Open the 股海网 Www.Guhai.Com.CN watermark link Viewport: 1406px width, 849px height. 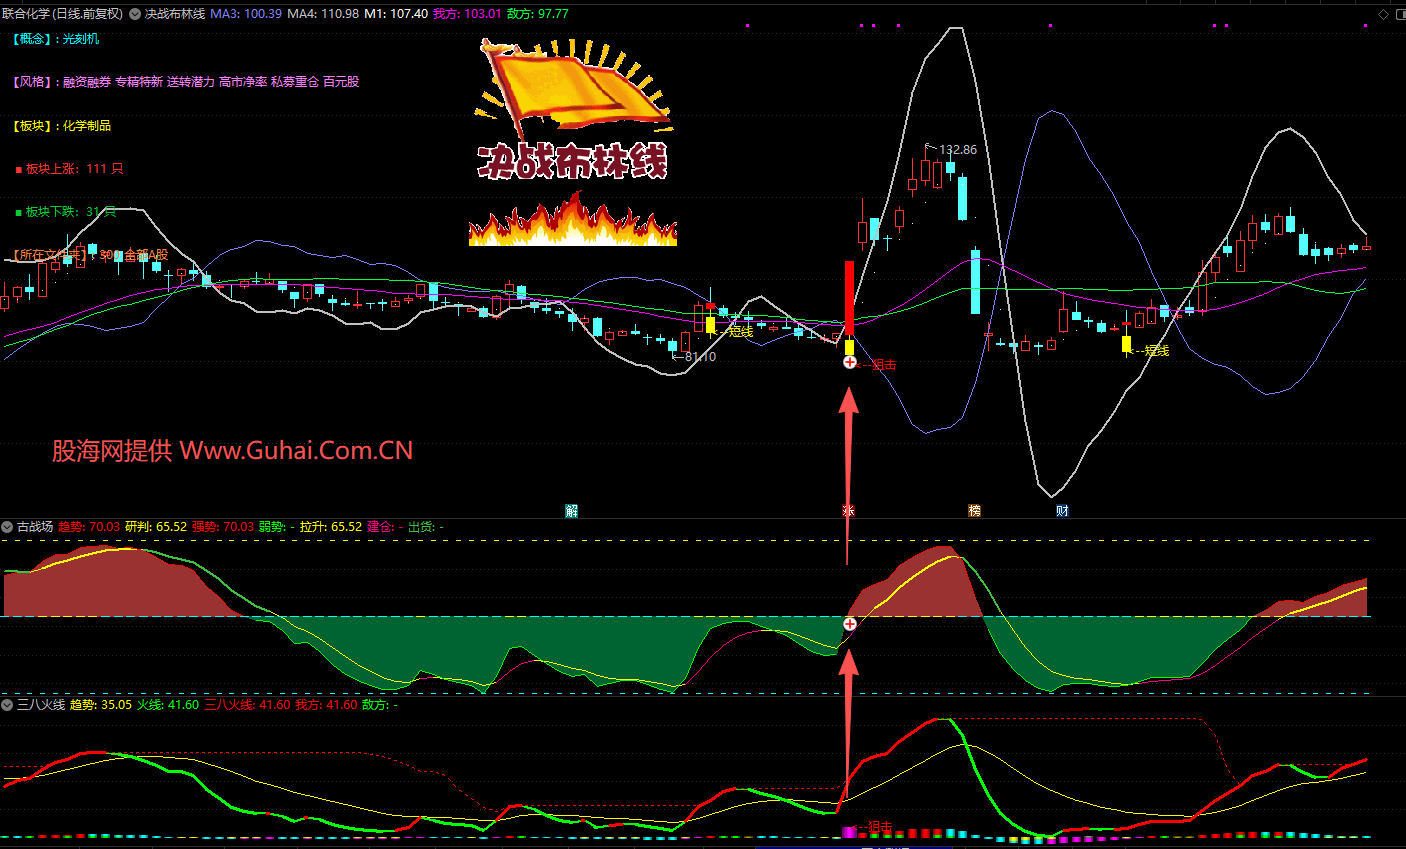[x=232, y=451]
